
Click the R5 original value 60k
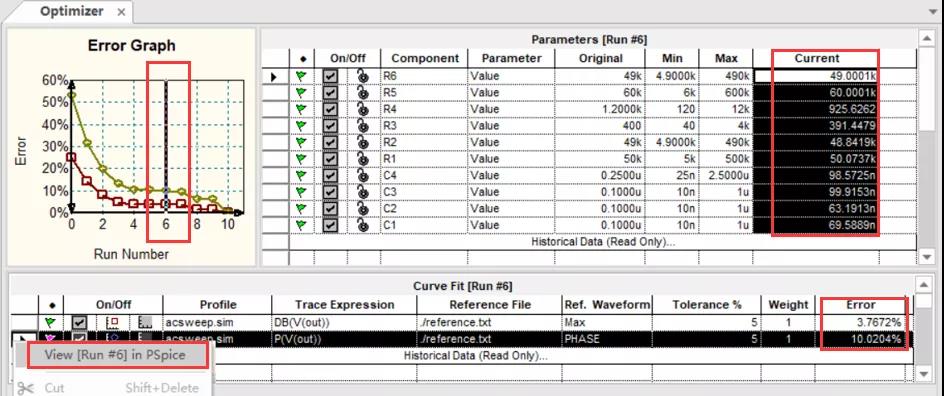coord(599,93)
